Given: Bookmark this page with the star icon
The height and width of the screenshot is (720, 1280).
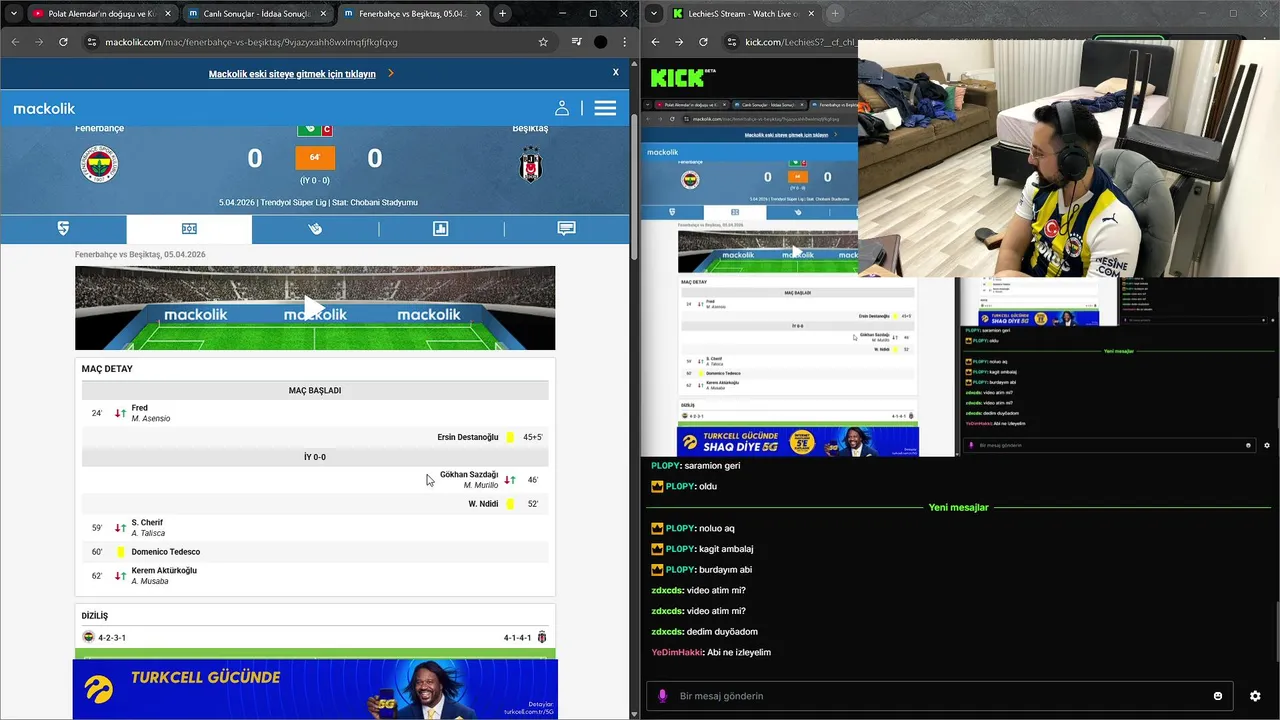Looking at the screenshot, I should point(543,42).
